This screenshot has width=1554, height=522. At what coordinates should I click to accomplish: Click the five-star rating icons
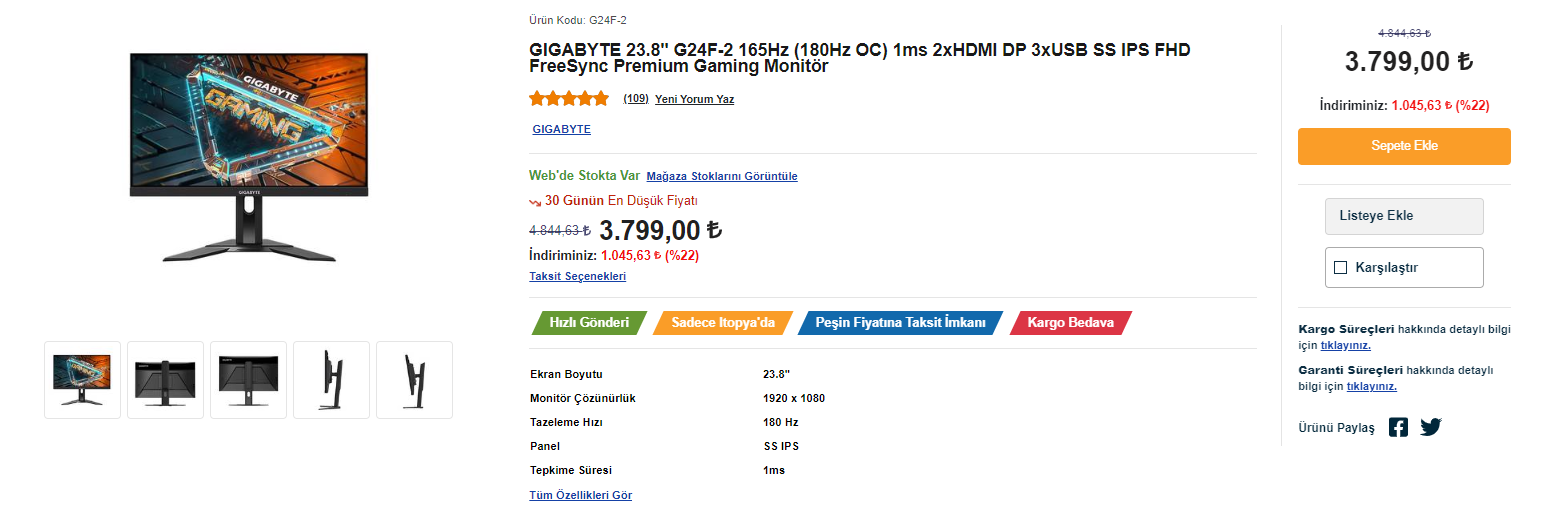[x=569, y=99]
